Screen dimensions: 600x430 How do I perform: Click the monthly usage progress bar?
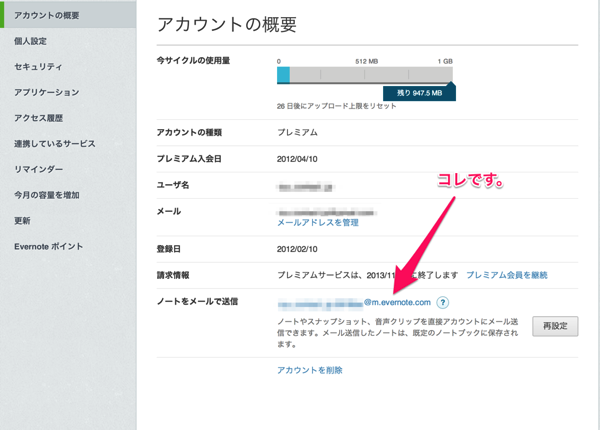365,75
